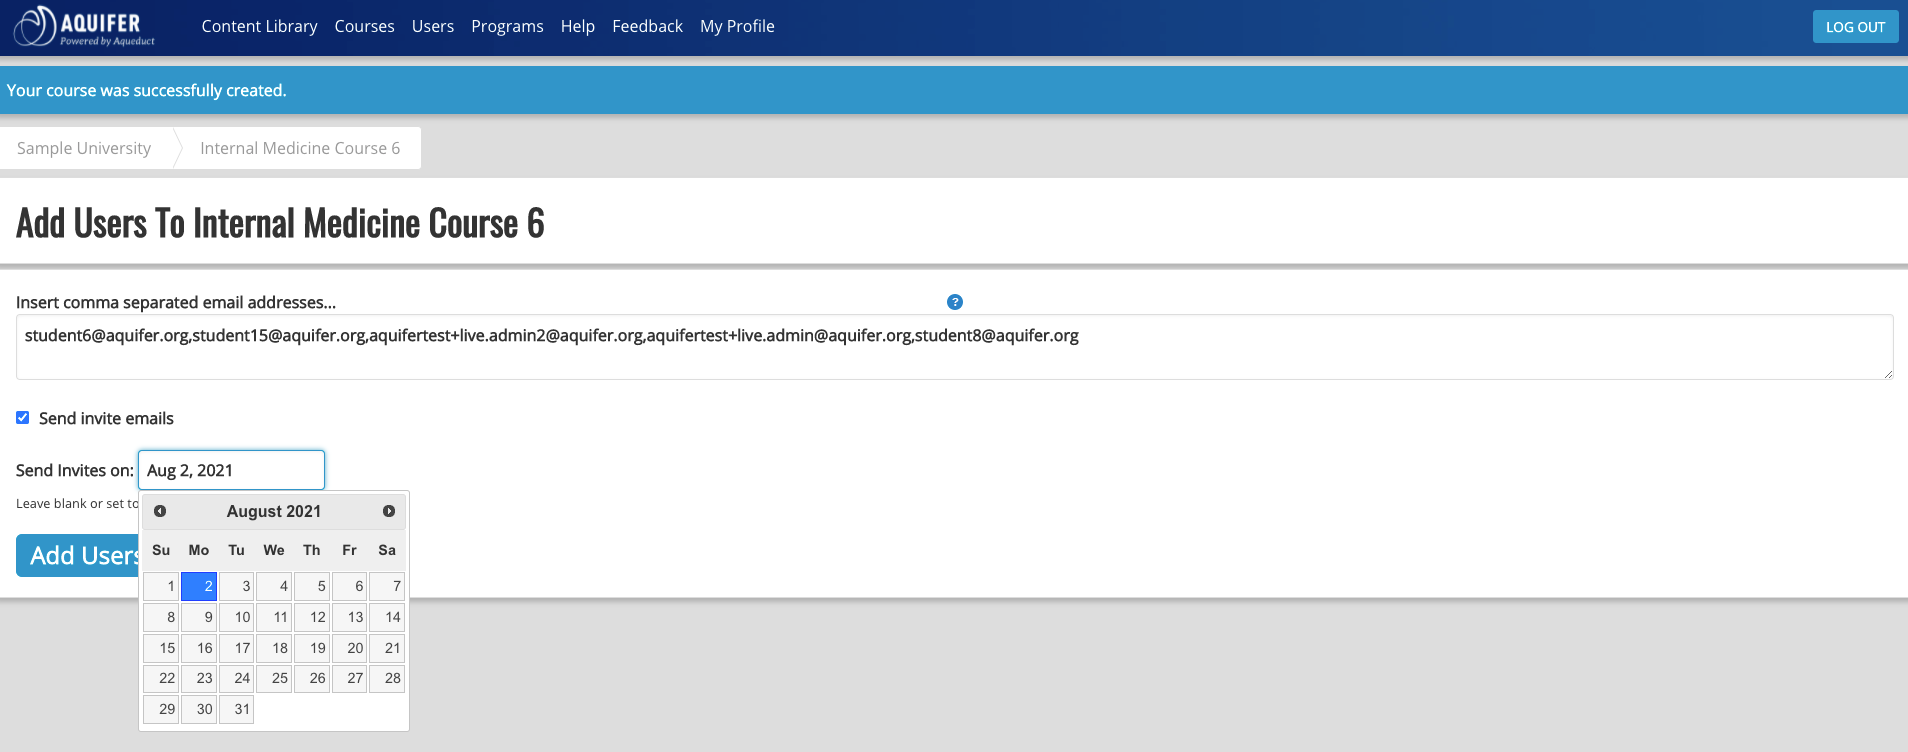
Task: Select August 11 in calendar
Action: point(274,617)
